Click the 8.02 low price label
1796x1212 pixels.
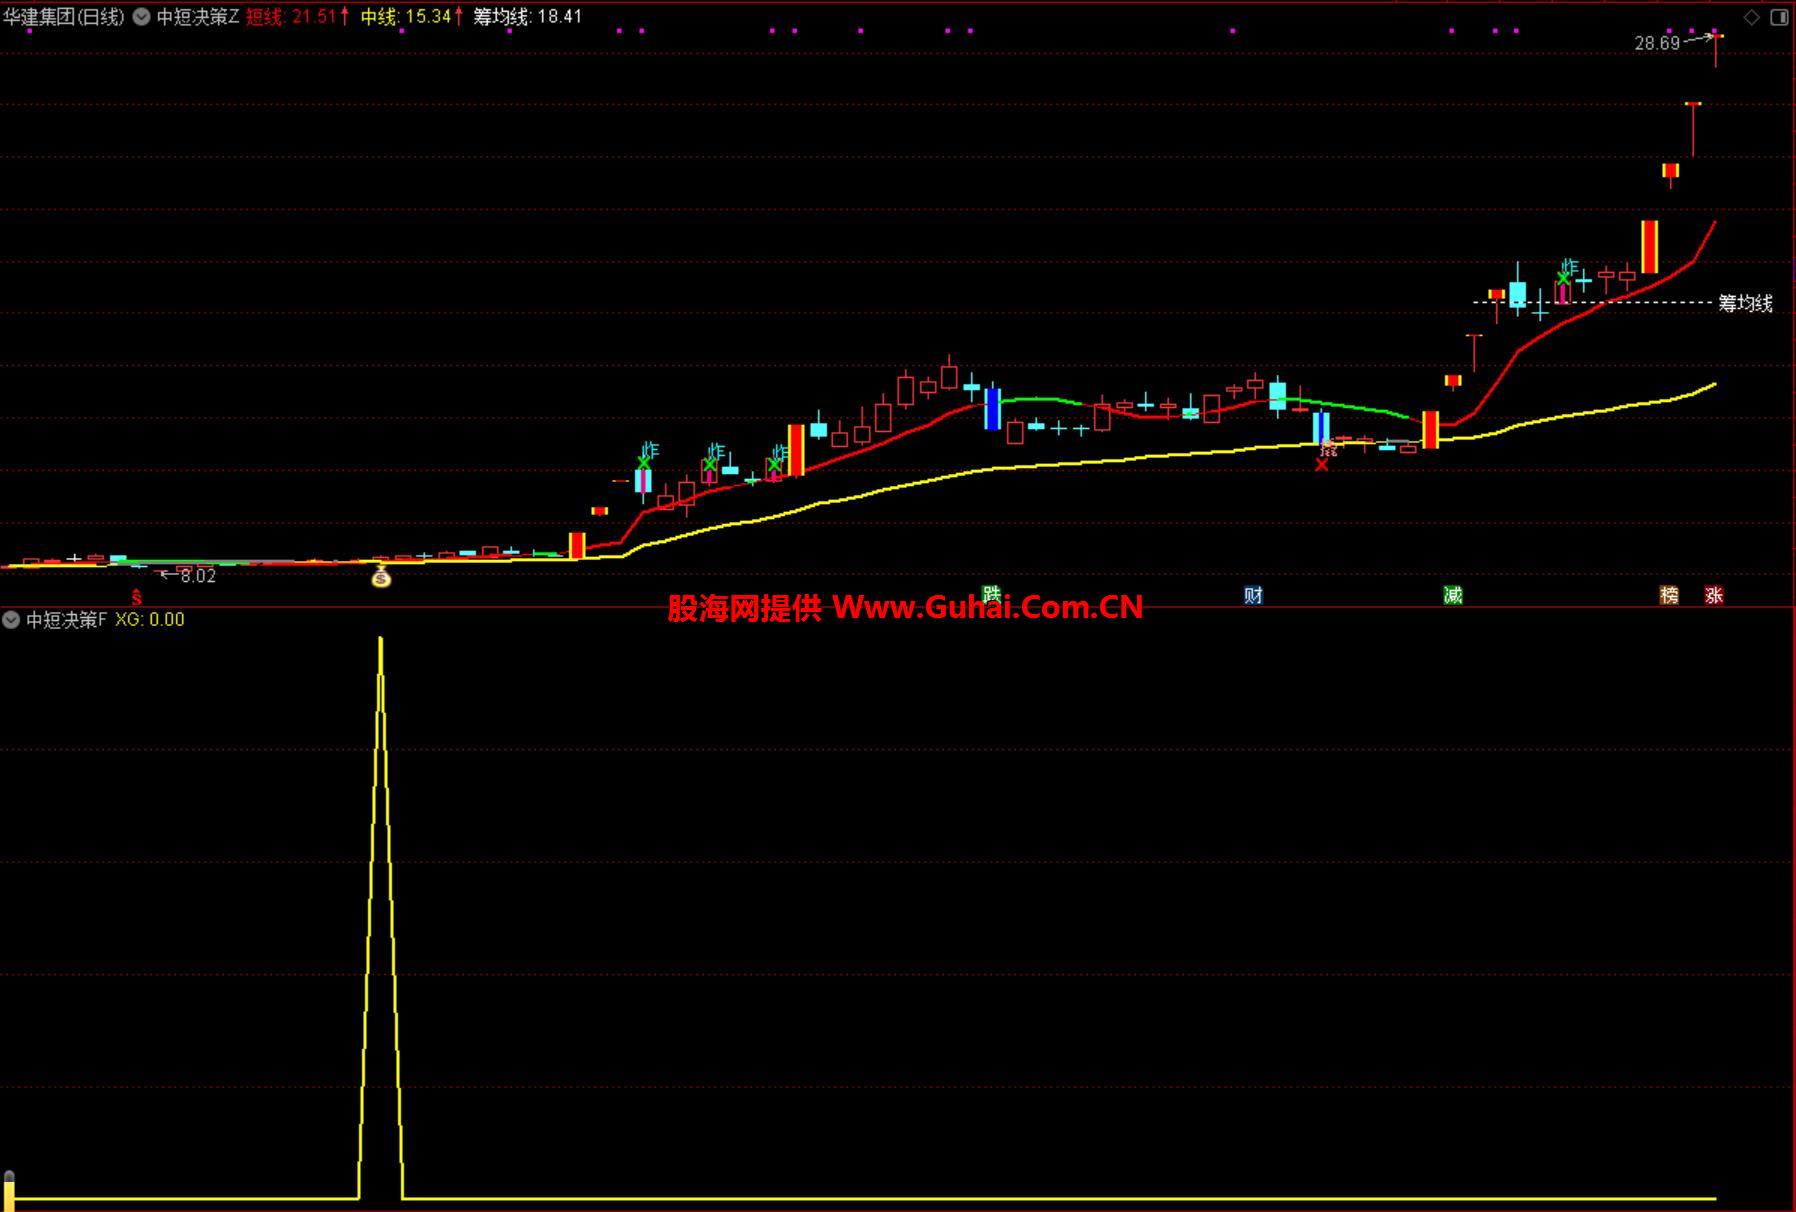tap(198, 575)
